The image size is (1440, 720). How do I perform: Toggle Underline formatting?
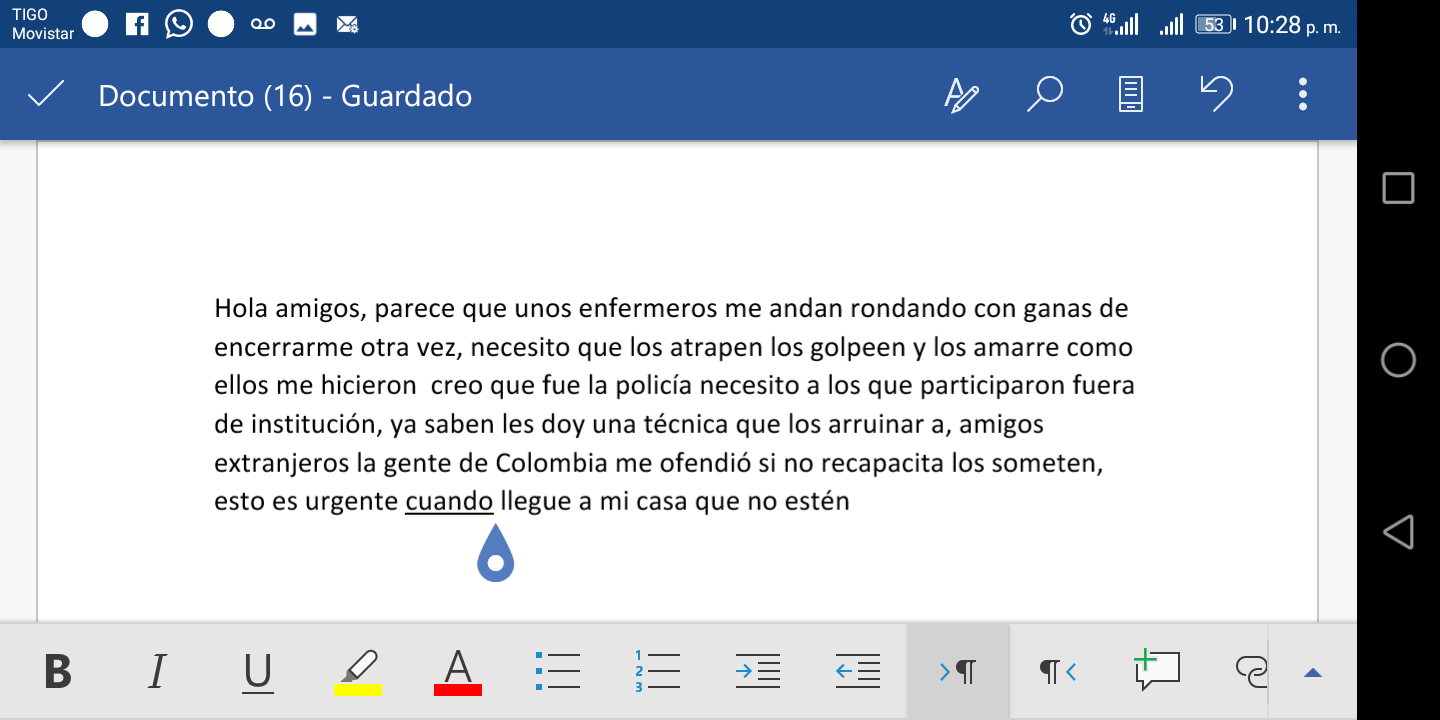click(x=257, y=672)
